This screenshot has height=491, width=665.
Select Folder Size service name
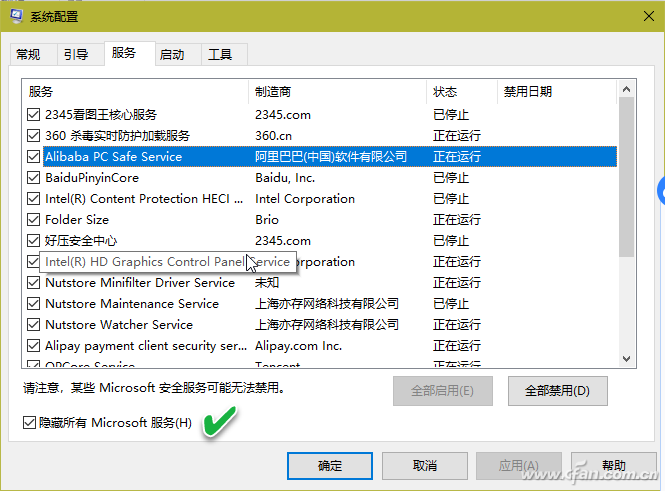(x=77, y=220)
